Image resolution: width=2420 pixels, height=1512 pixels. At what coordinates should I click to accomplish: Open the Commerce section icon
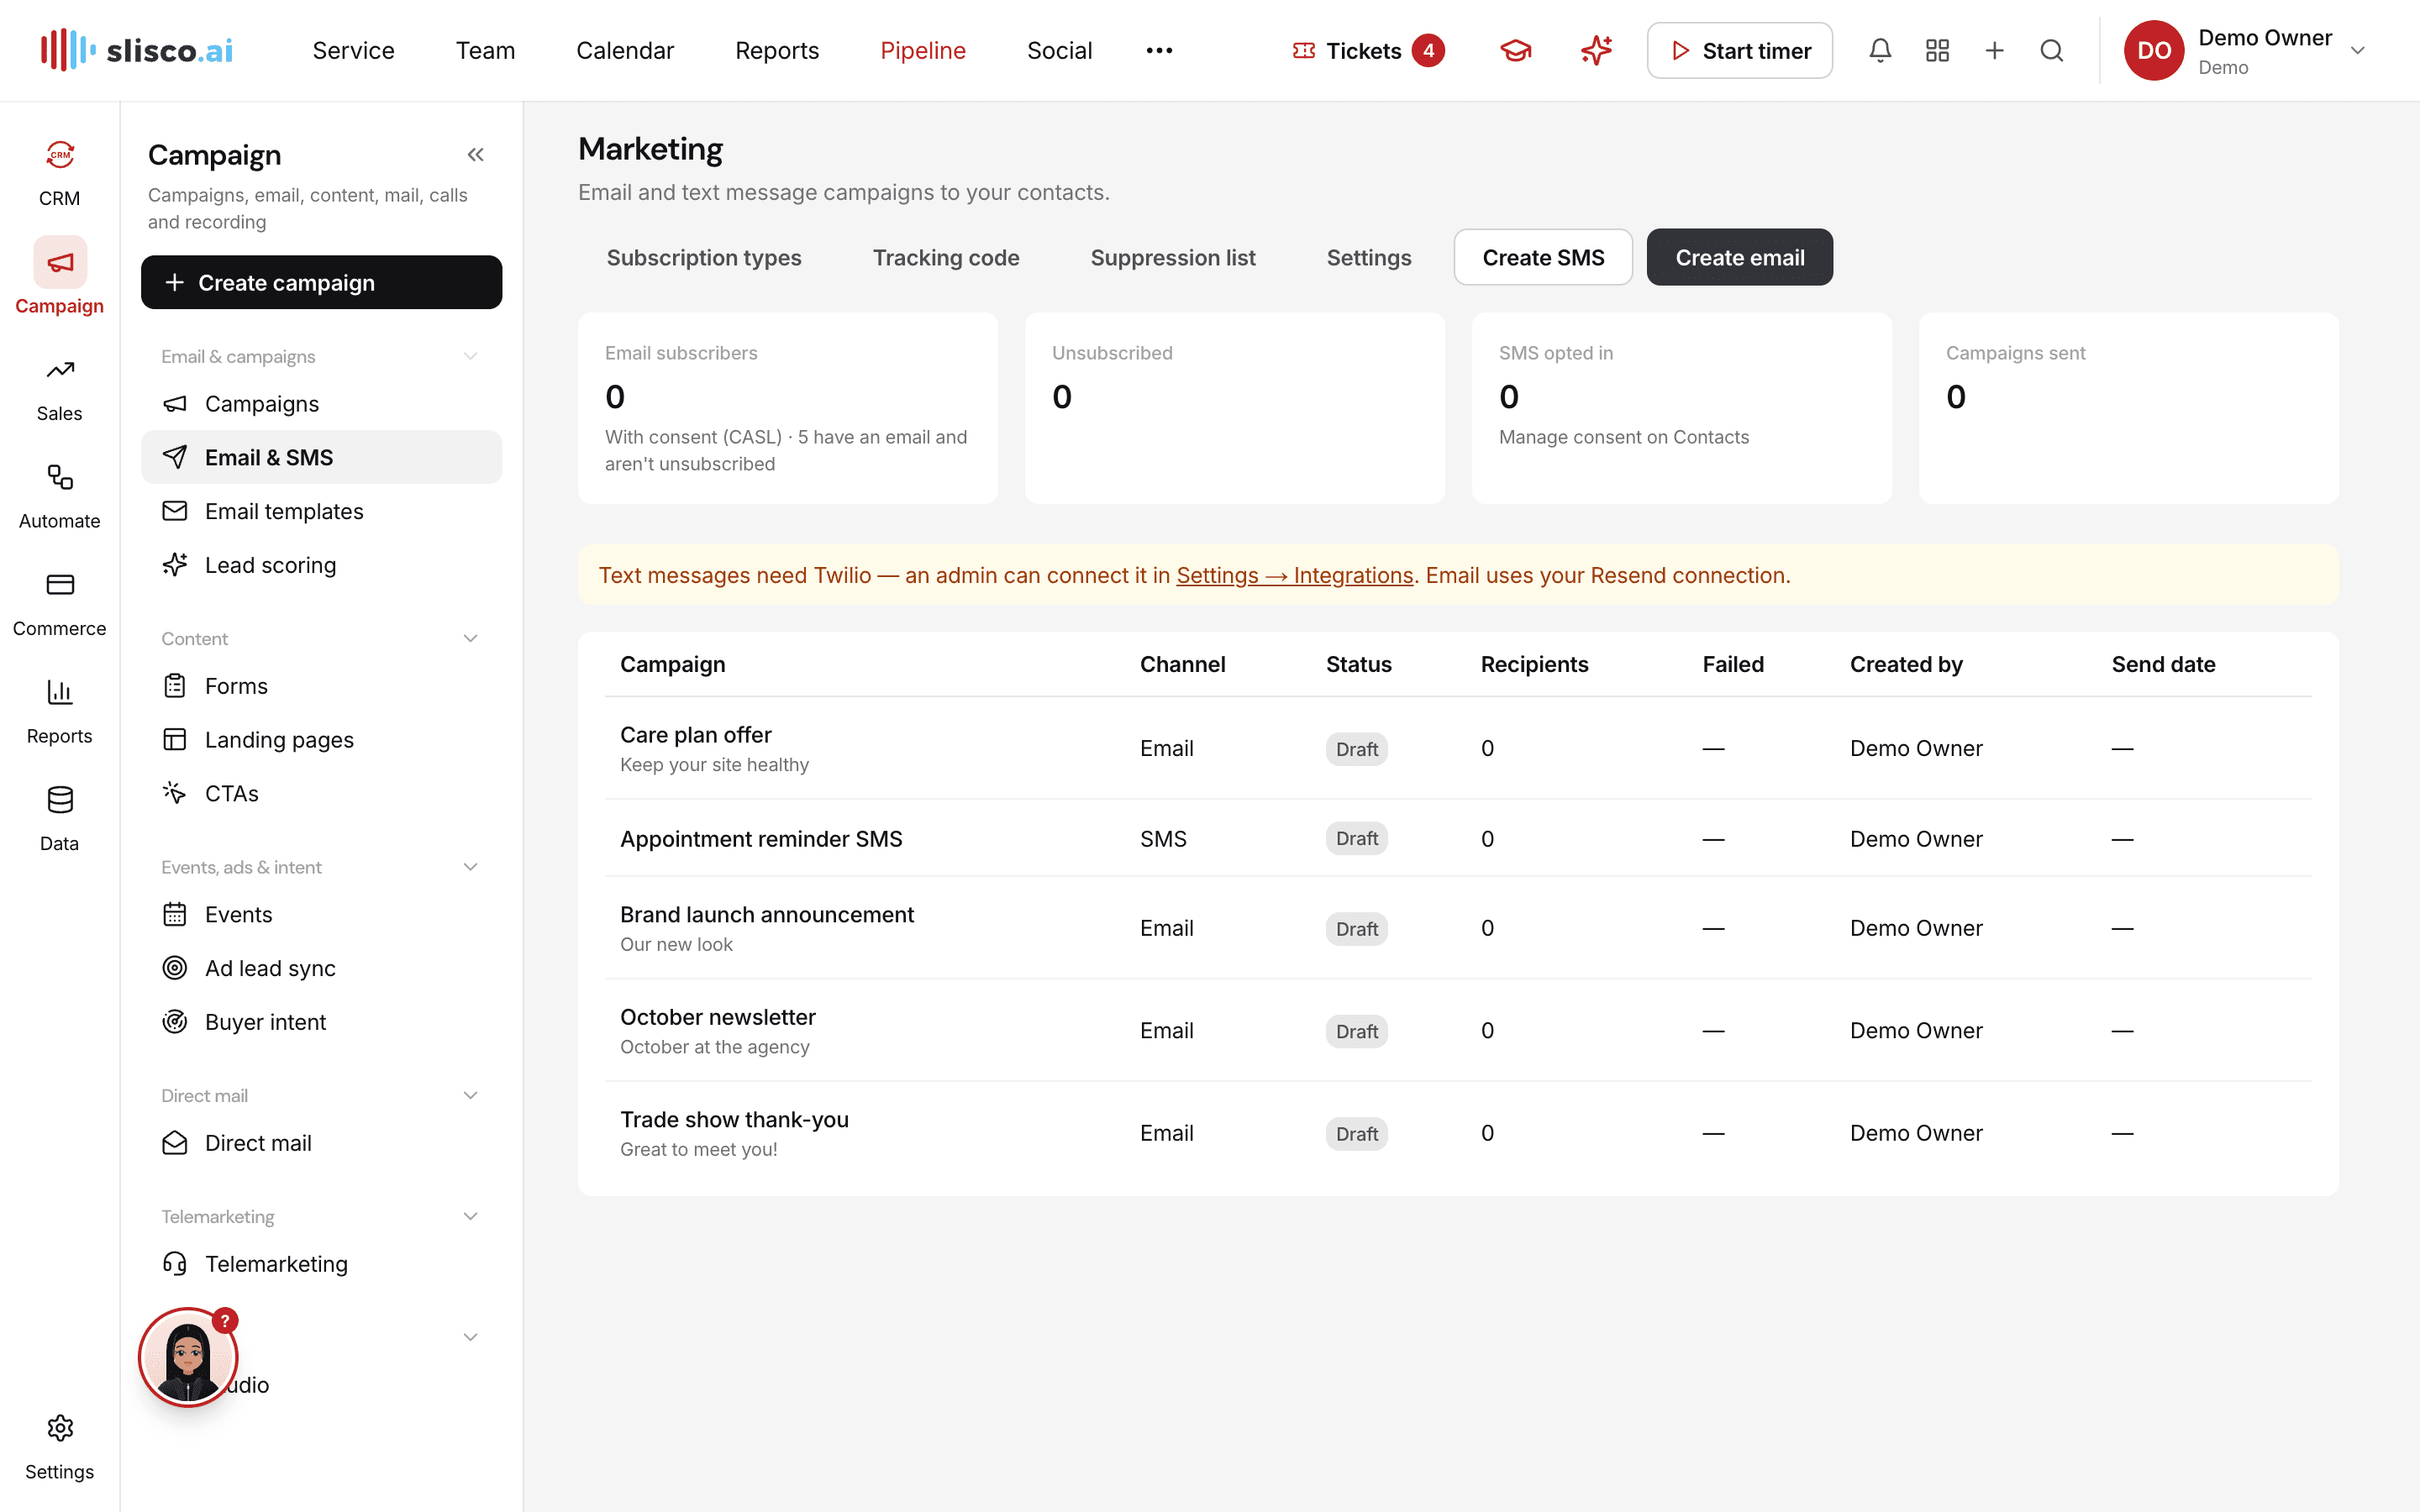click(x=59, y=604)
